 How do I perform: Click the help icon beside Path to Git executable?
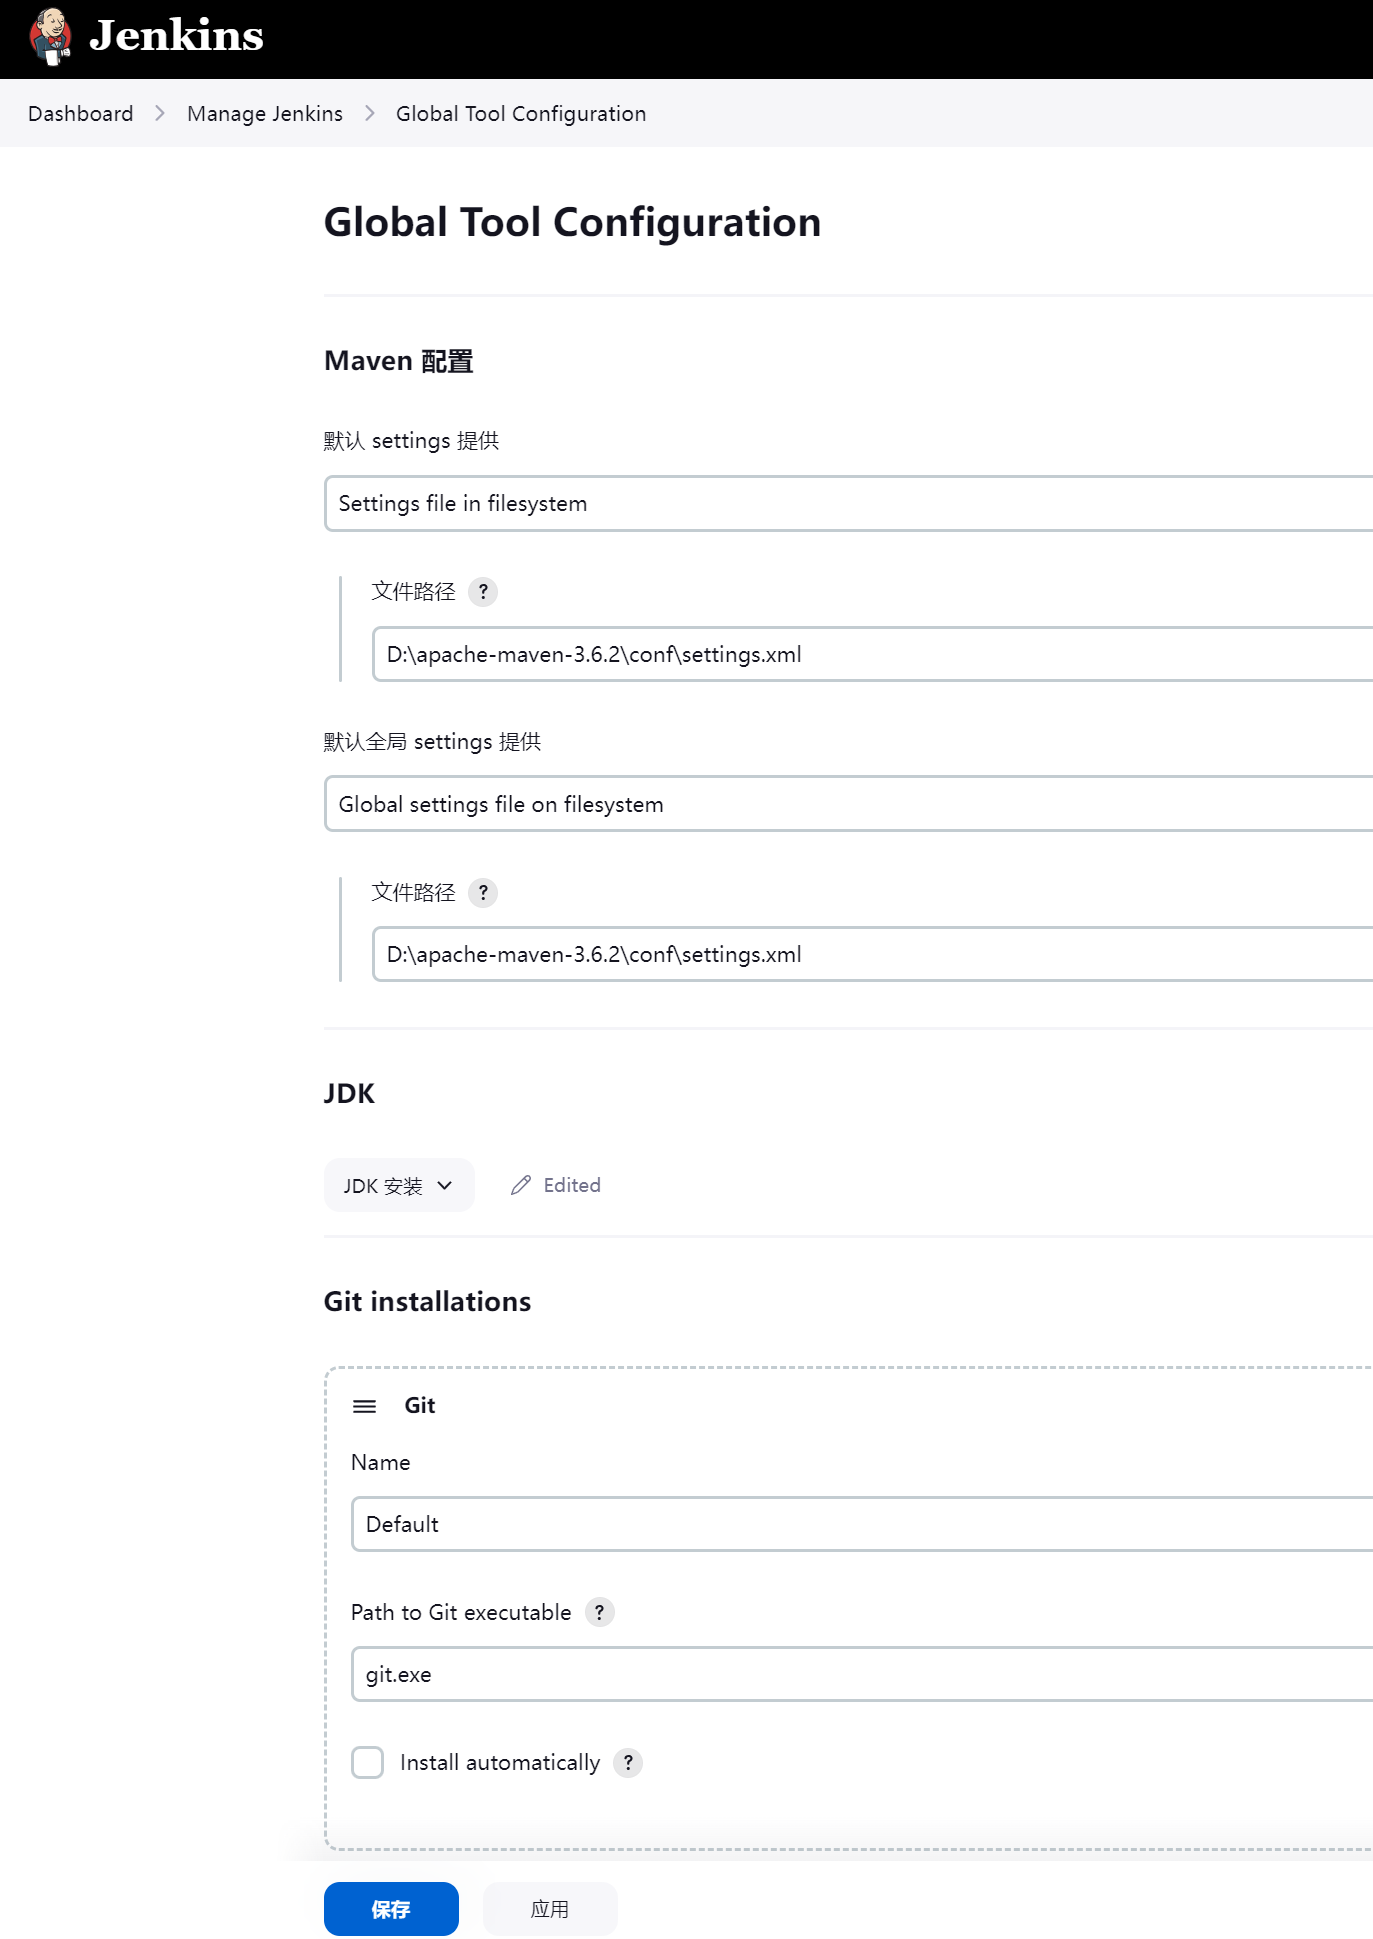[x=599, y=1613]
